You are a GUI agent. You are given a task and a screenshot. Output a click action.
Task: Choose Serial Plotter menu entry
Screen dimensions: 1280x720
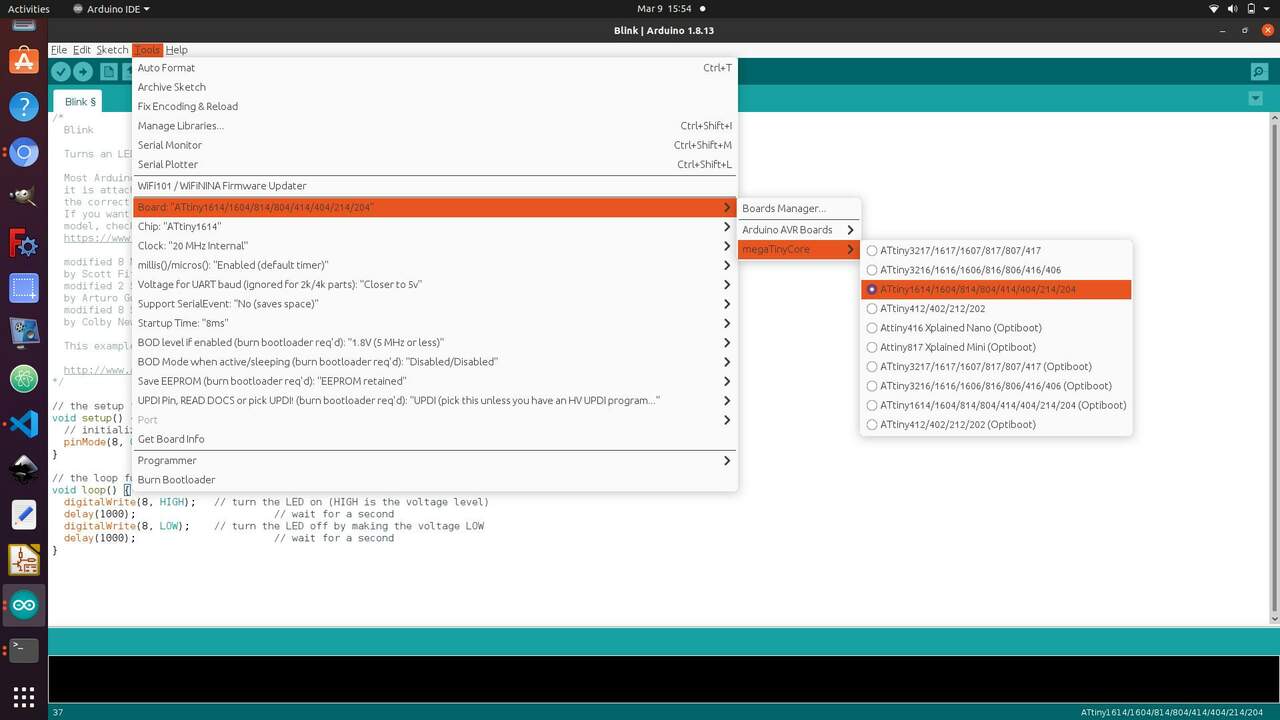point(435,164)
